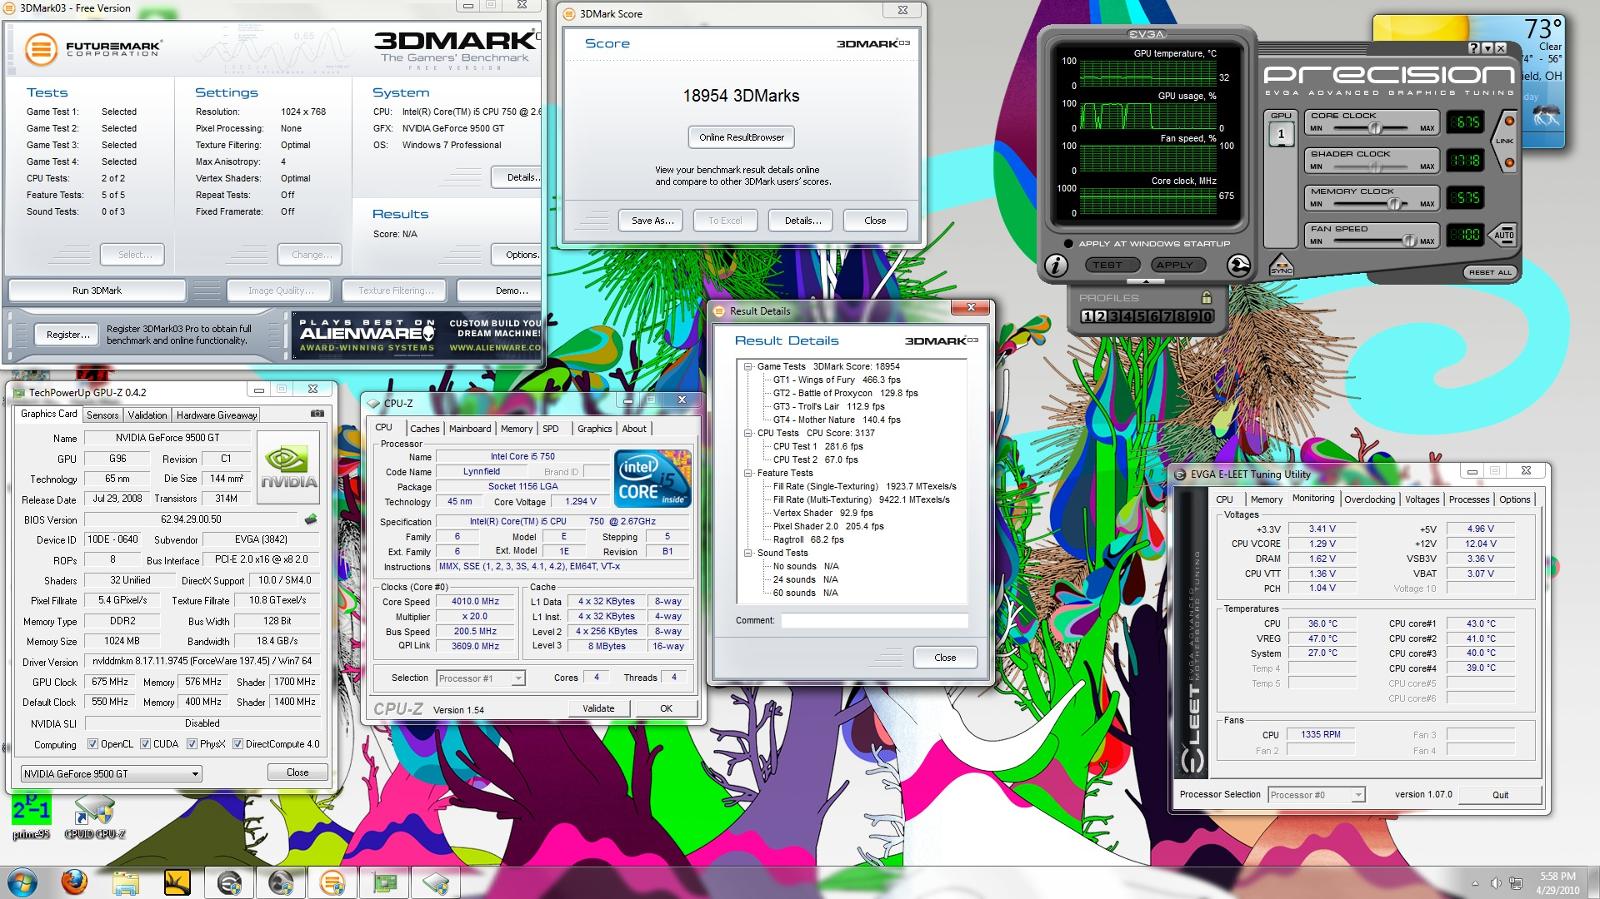This screenshot has width=1600, height=899.
Task: Click the NVIDIA logo in GPU-Z
Action: pyautogui.click(x=289, y=467)
